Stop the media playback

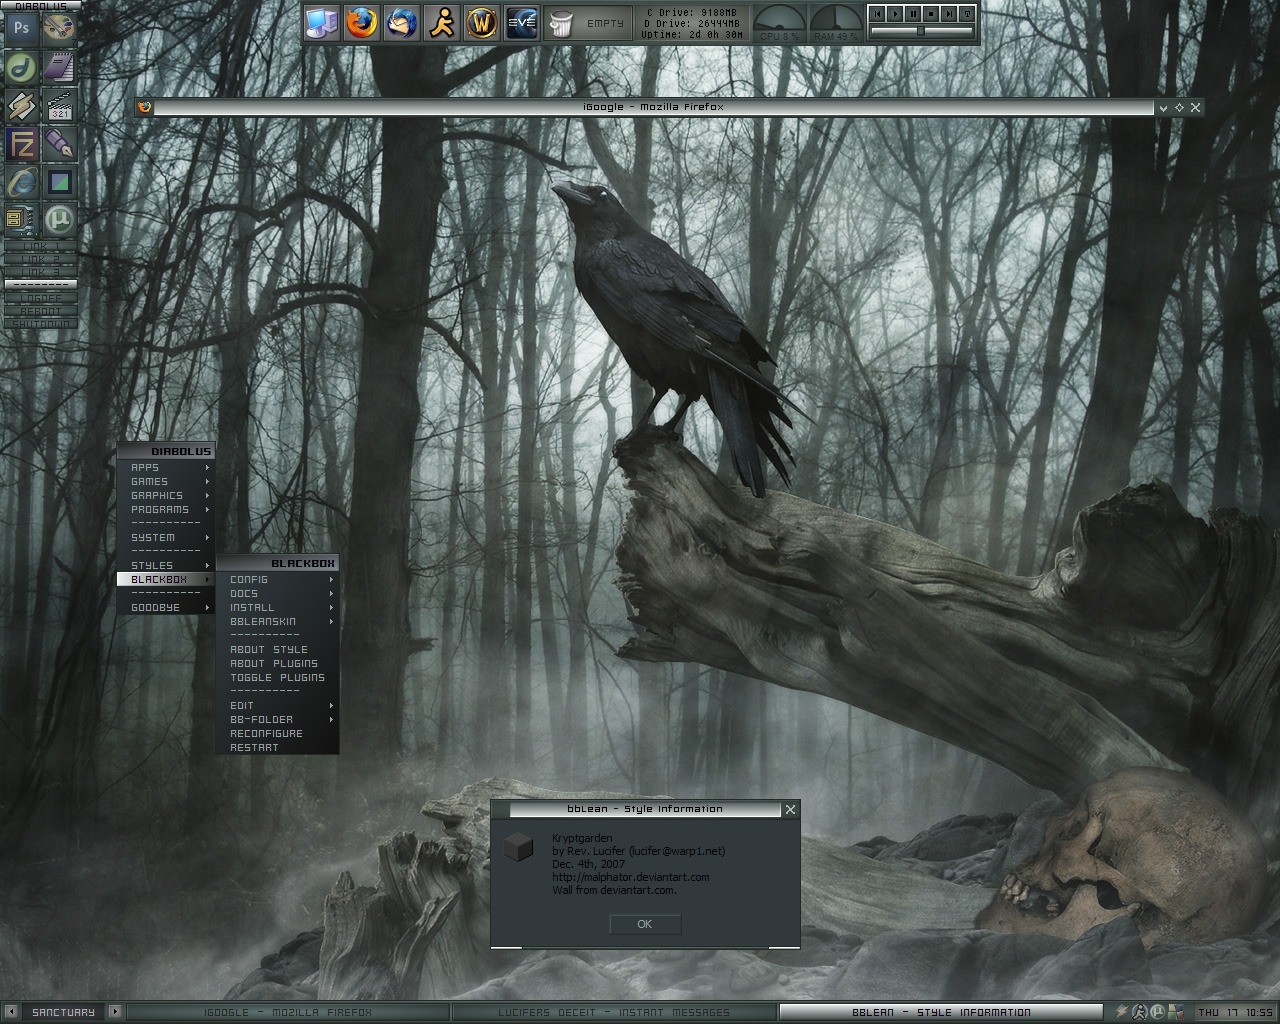pos(931,14)
